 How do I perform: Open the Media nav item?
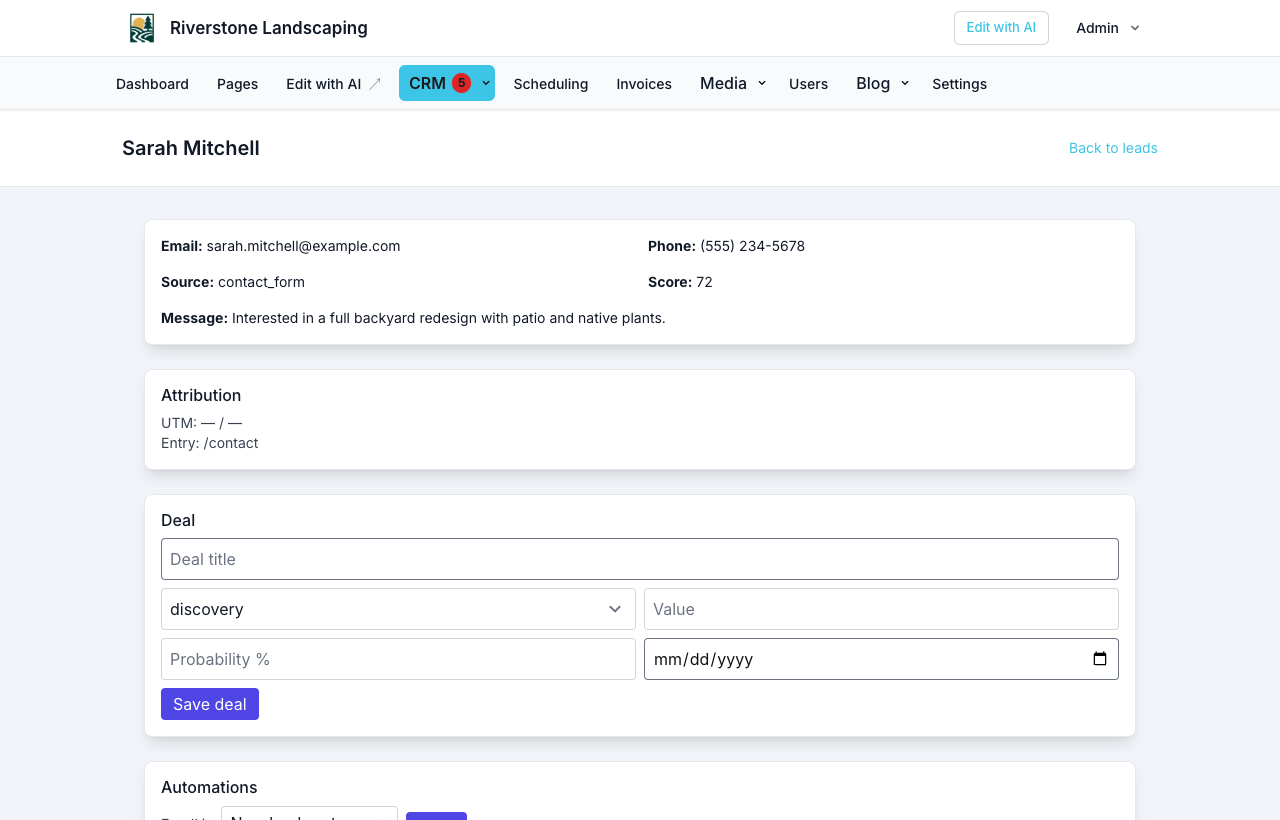click(x=723, y=83)
